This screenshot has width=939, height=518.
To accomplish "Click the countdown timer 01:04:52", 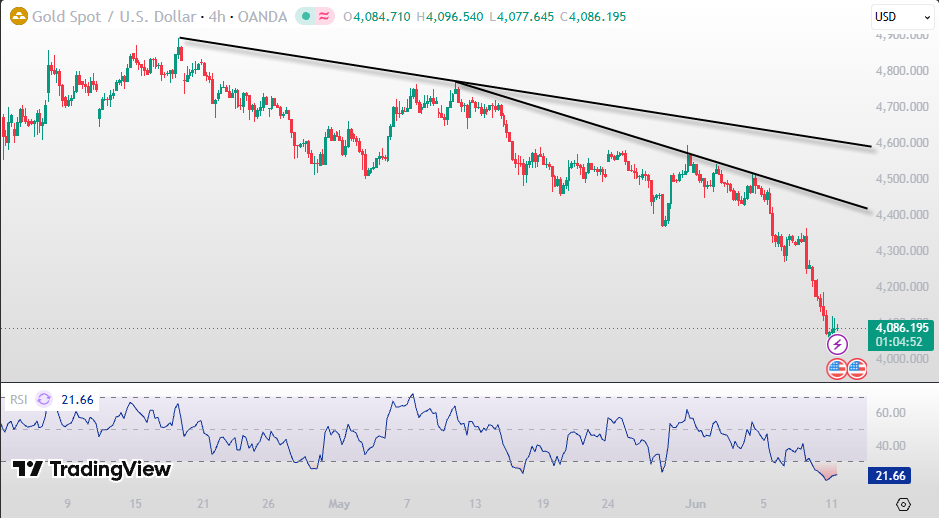I will 899,342.
